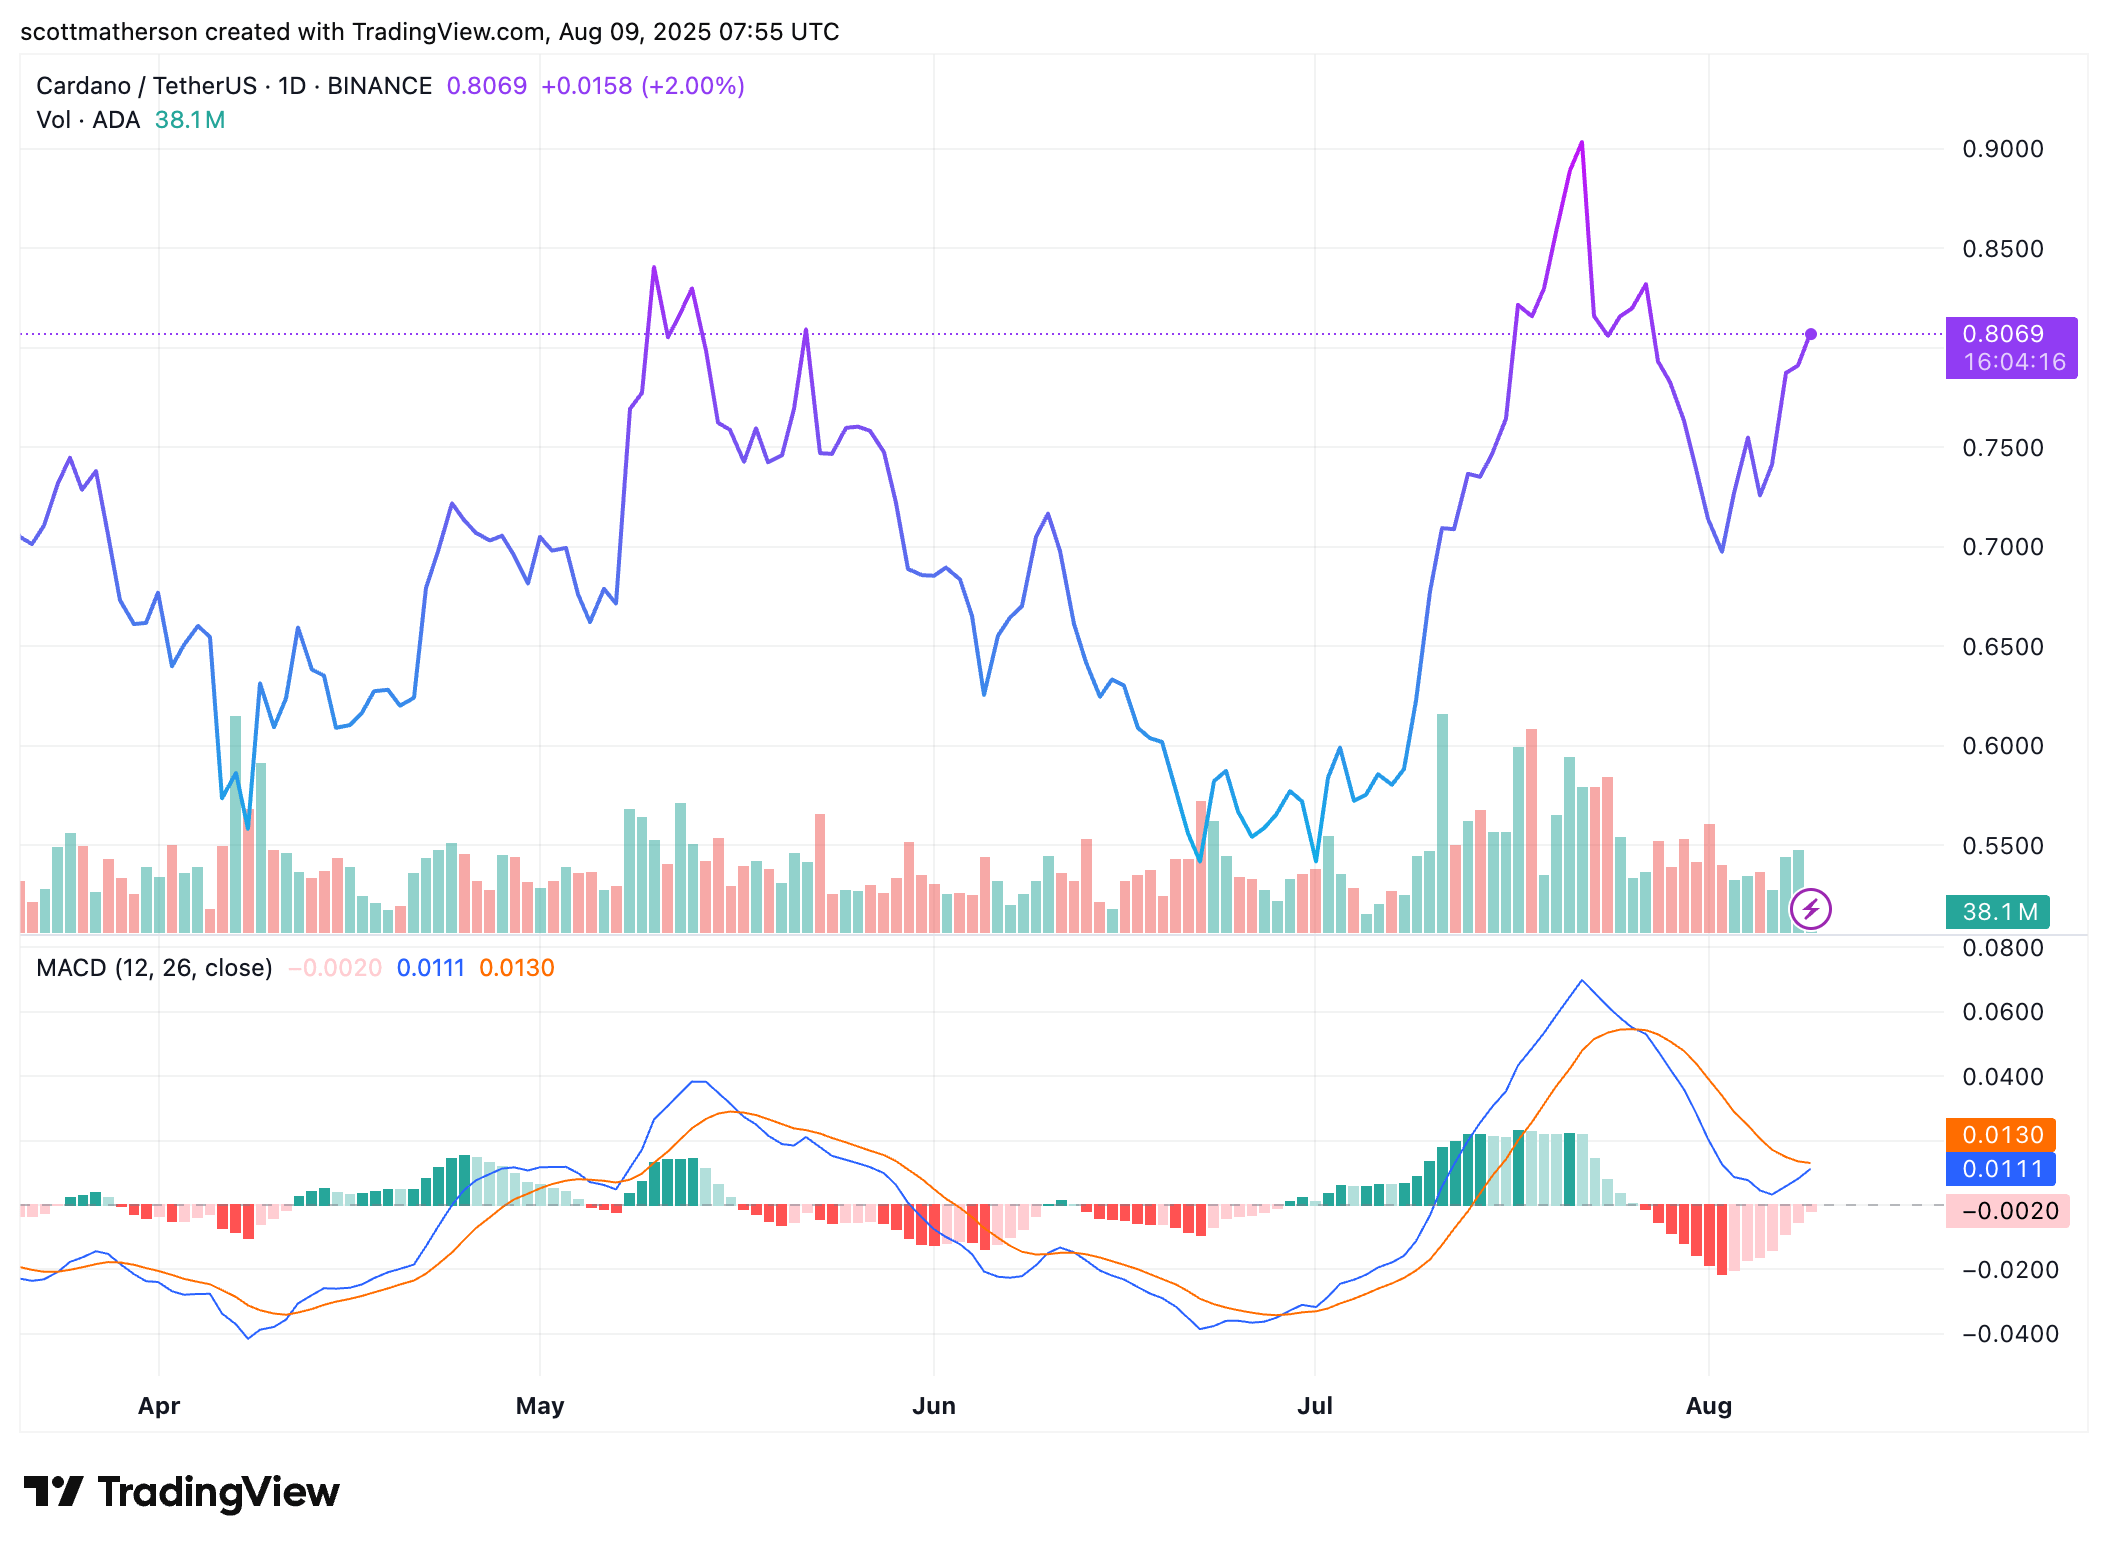Click the +0.0158 (+2.00%) change value
2108x1552 pixels.
(x=643, y=86)
